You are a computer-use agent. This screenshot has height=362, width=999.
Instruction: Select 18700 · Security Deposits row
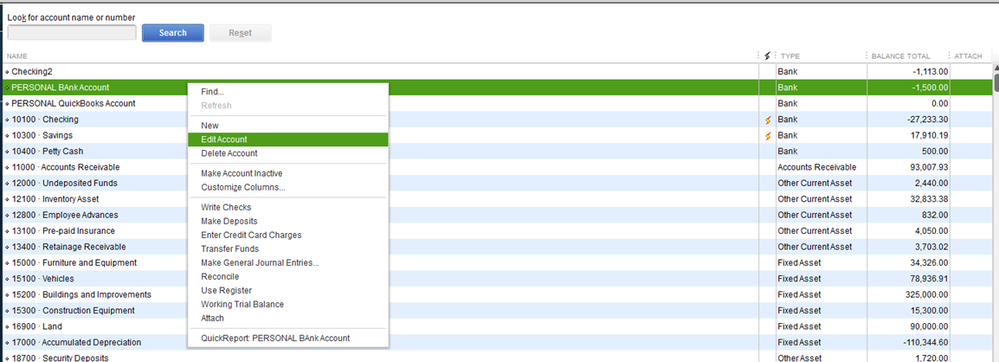click(497, 356)
